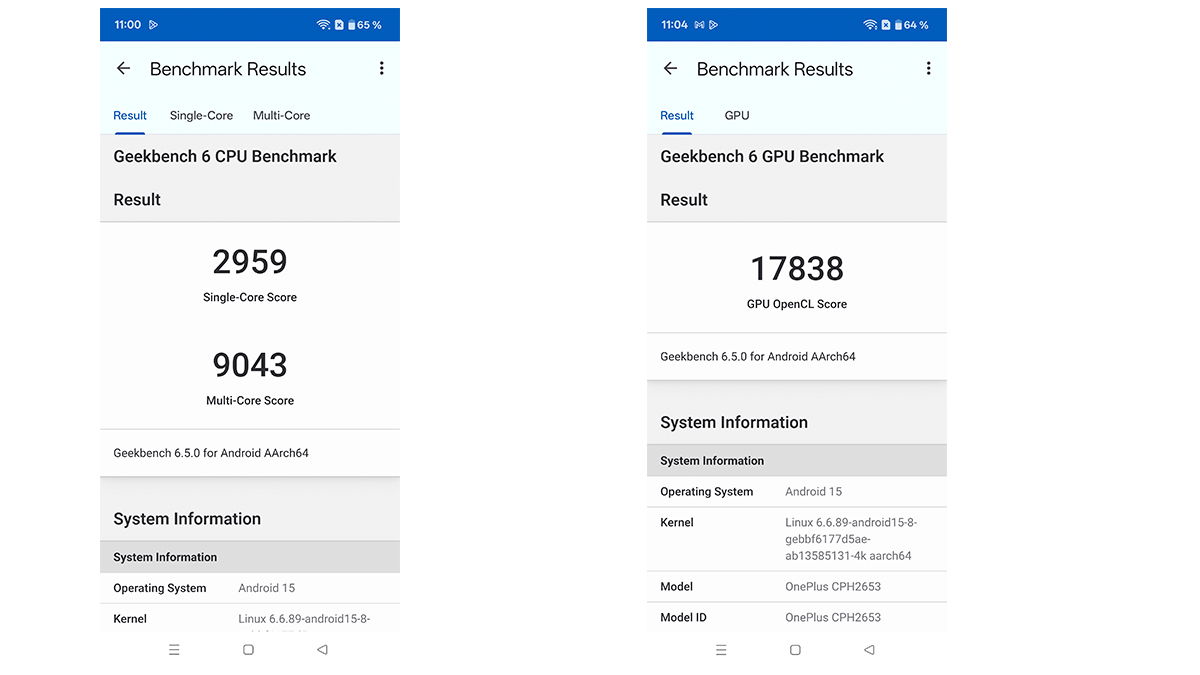Tap back arrow in GPU Benchmark Results
The image size is (1200, 675).
point(670,69)
